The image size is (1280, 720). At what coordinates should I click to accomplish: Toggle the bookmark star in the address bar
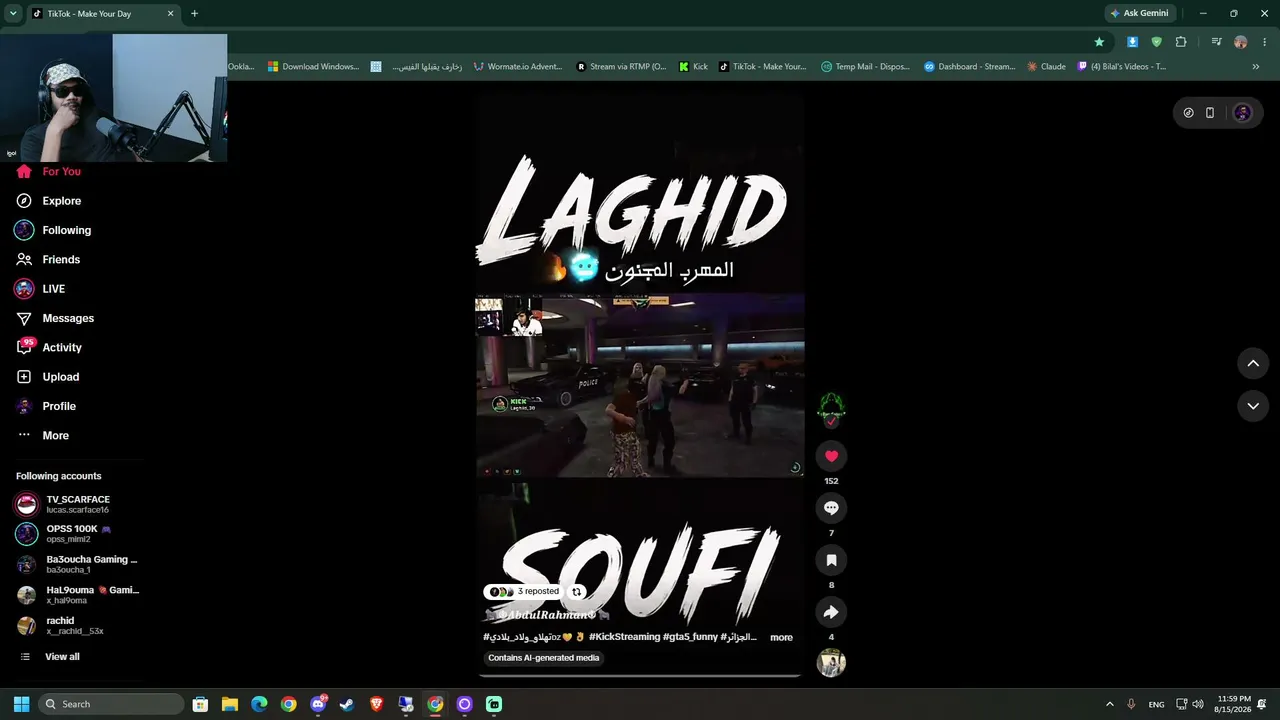pyautogui.click(x=1099, y=42)
